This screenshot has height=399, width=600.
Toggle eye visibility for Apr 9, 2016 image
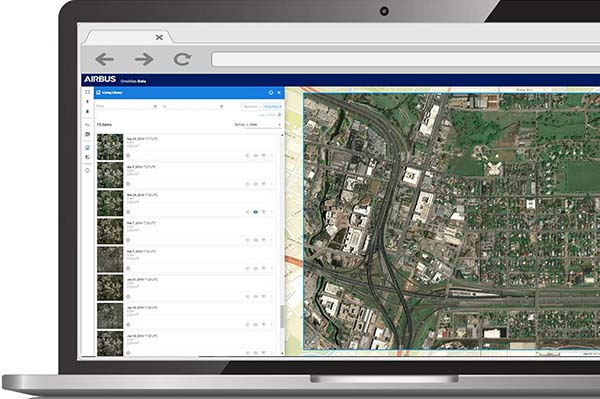256,184
